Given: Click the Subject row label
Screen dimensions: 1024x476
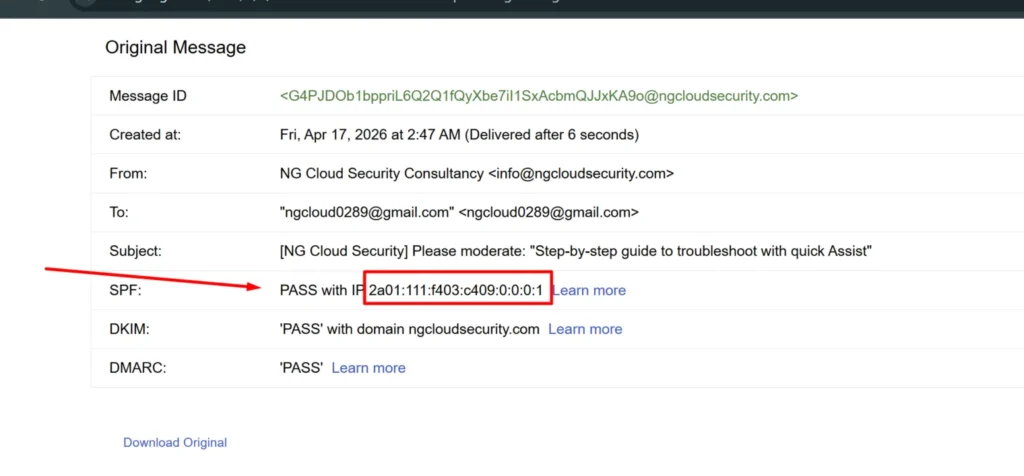Looking at the screenshot, I should 135,251.
